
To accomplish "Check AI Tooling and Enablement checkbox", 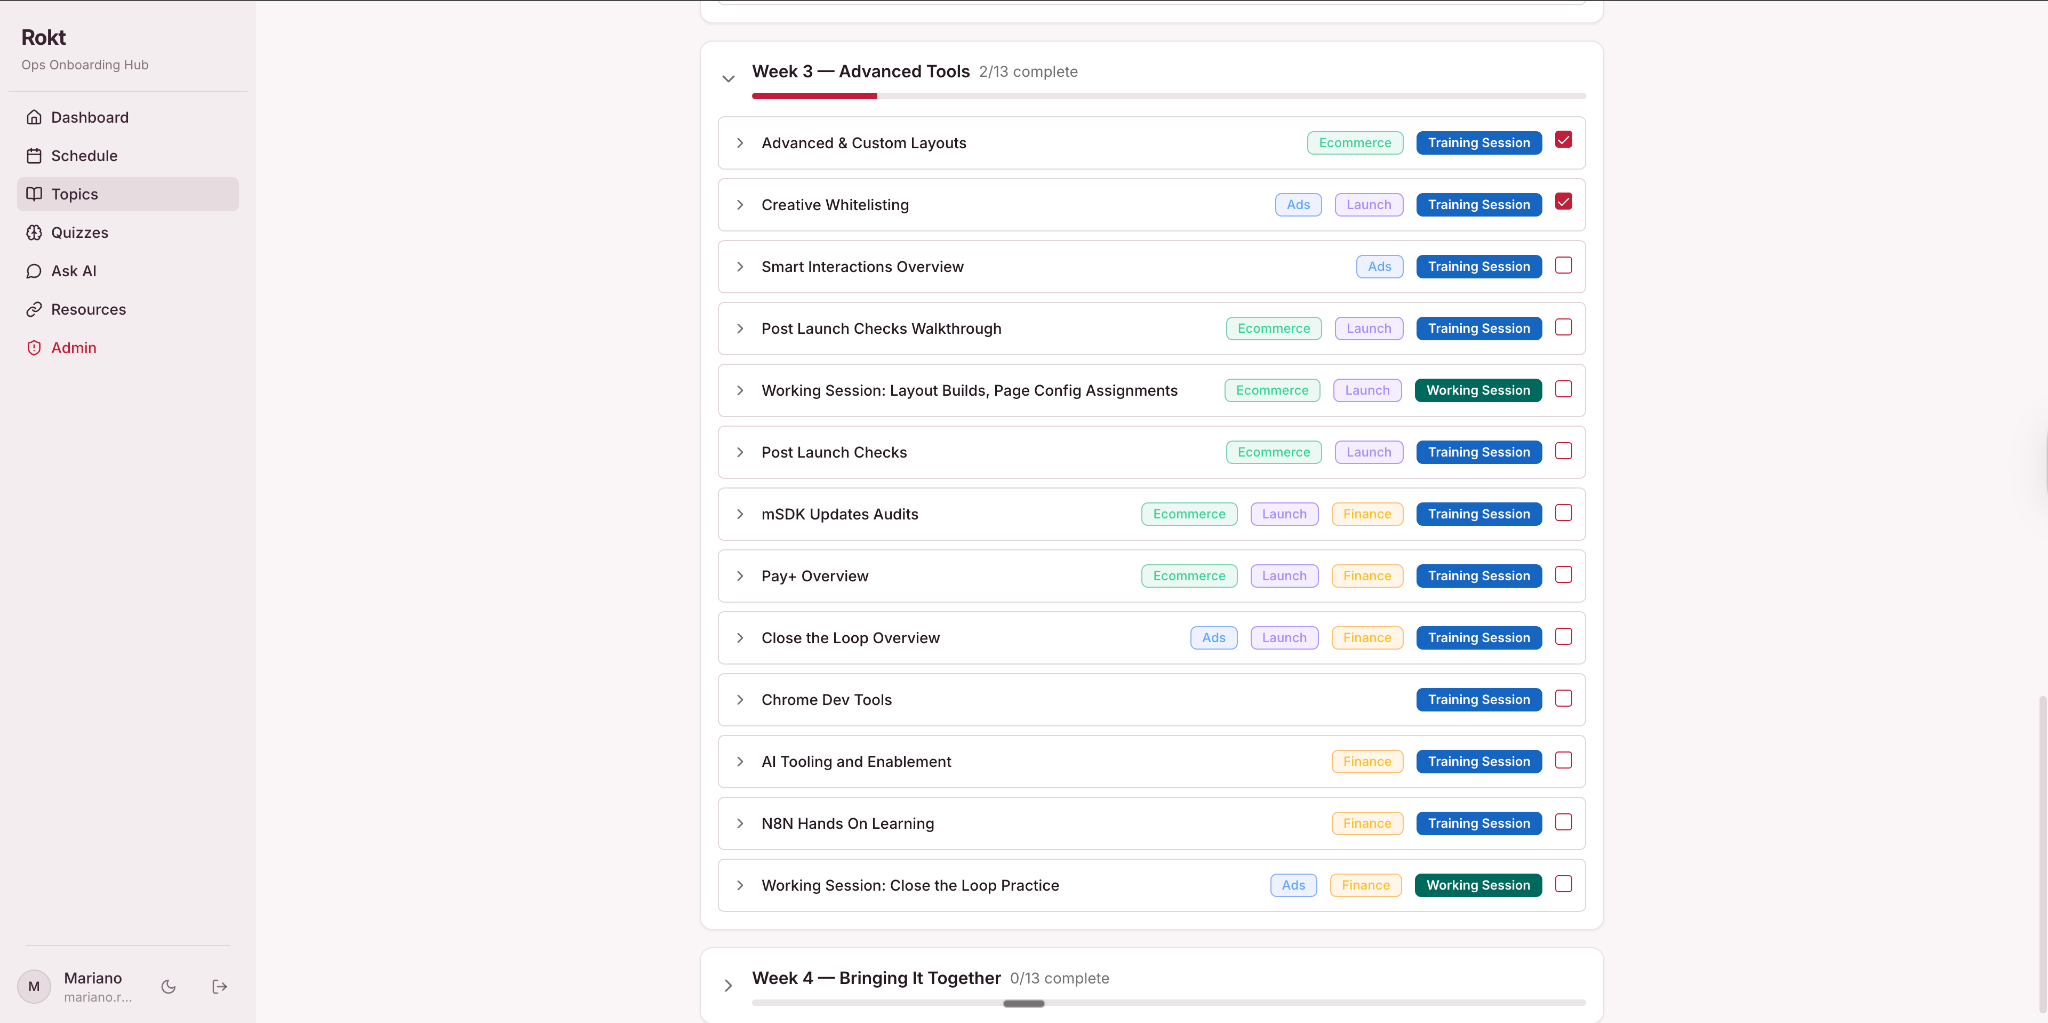I will [1564, 761].
